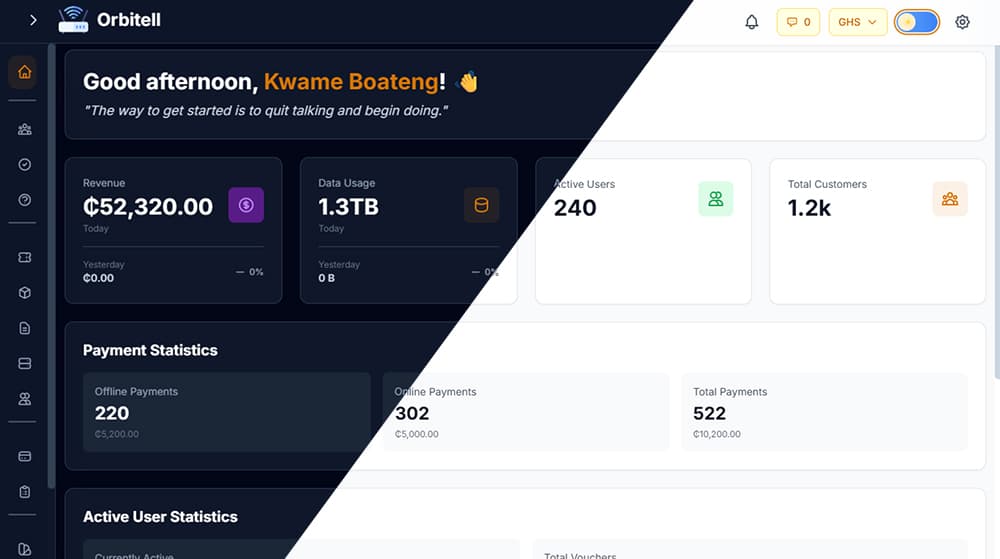The width and height of the screenshot is (1000, 559).
Task: Open the two-users sidebar icon
Action: 24,399
